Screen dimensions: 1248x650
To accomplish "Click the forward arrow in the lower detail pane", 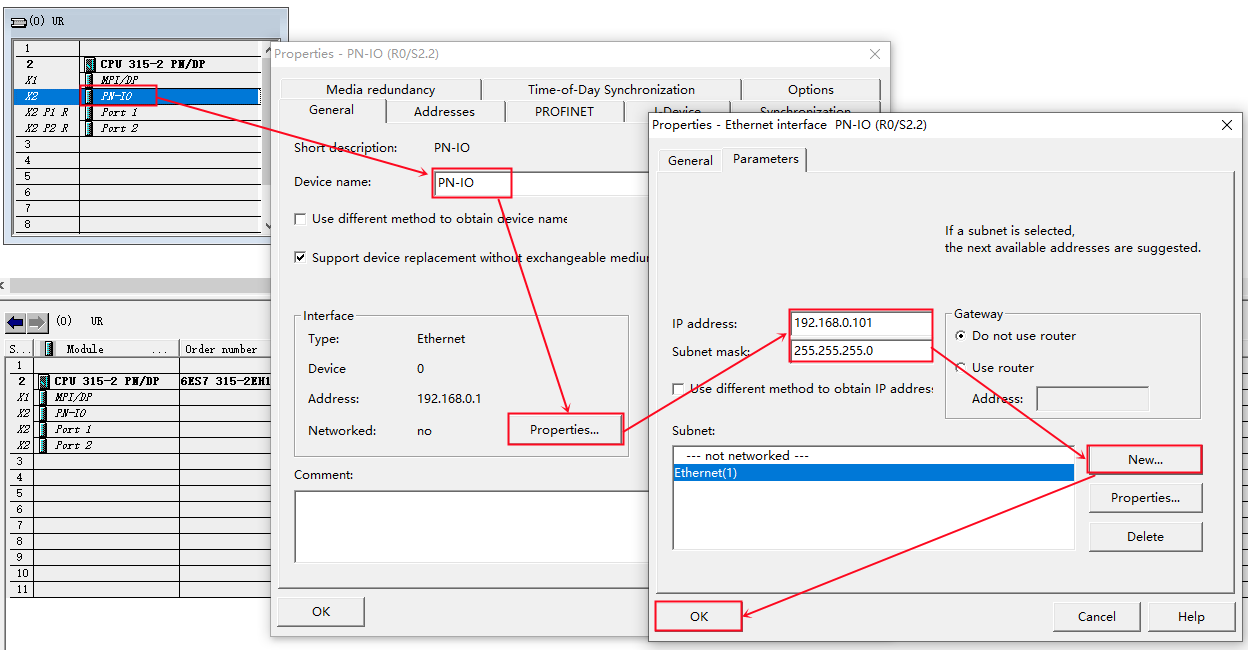I will (x=36, y=323).
